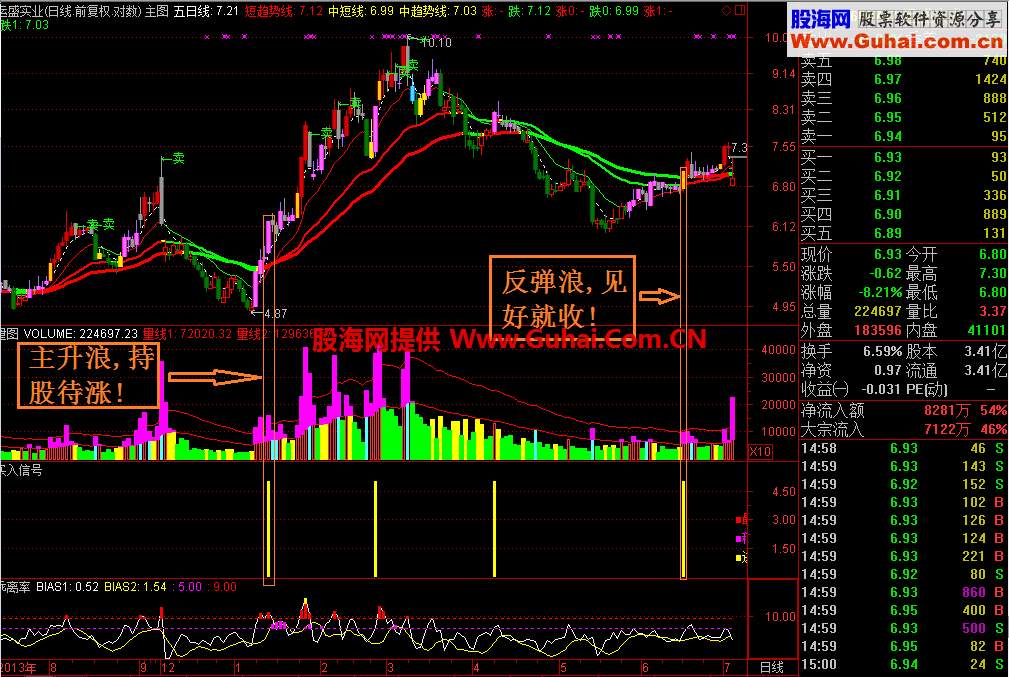Click the 收益(一) -0.031 value
Image resolution: width=1009 pixels, height=677 pixels.
tap(882, 389)
